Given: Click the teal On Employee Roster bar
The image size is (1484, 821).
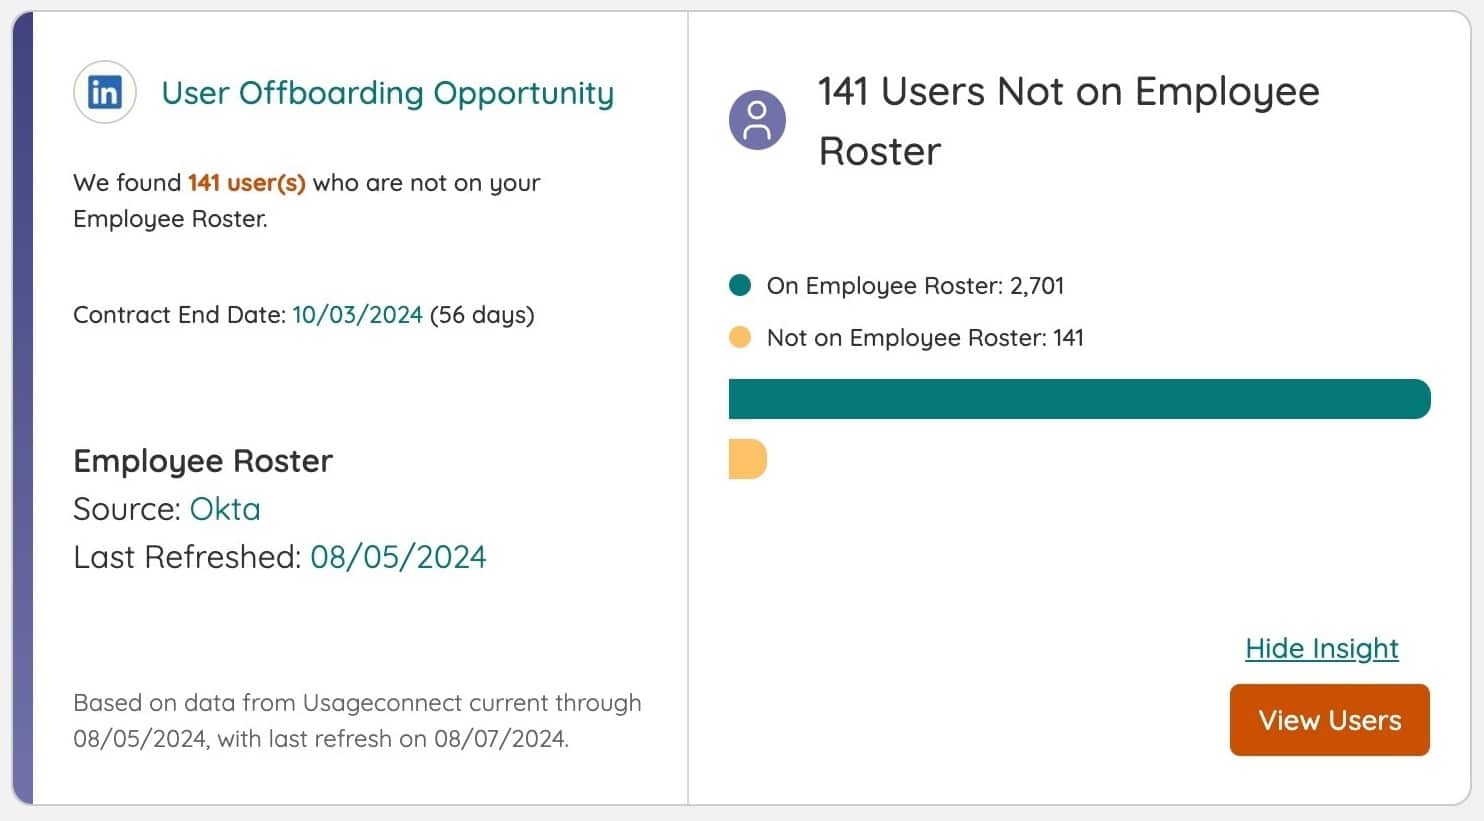Looking at the screenshot, I should tap(1079, 399).
